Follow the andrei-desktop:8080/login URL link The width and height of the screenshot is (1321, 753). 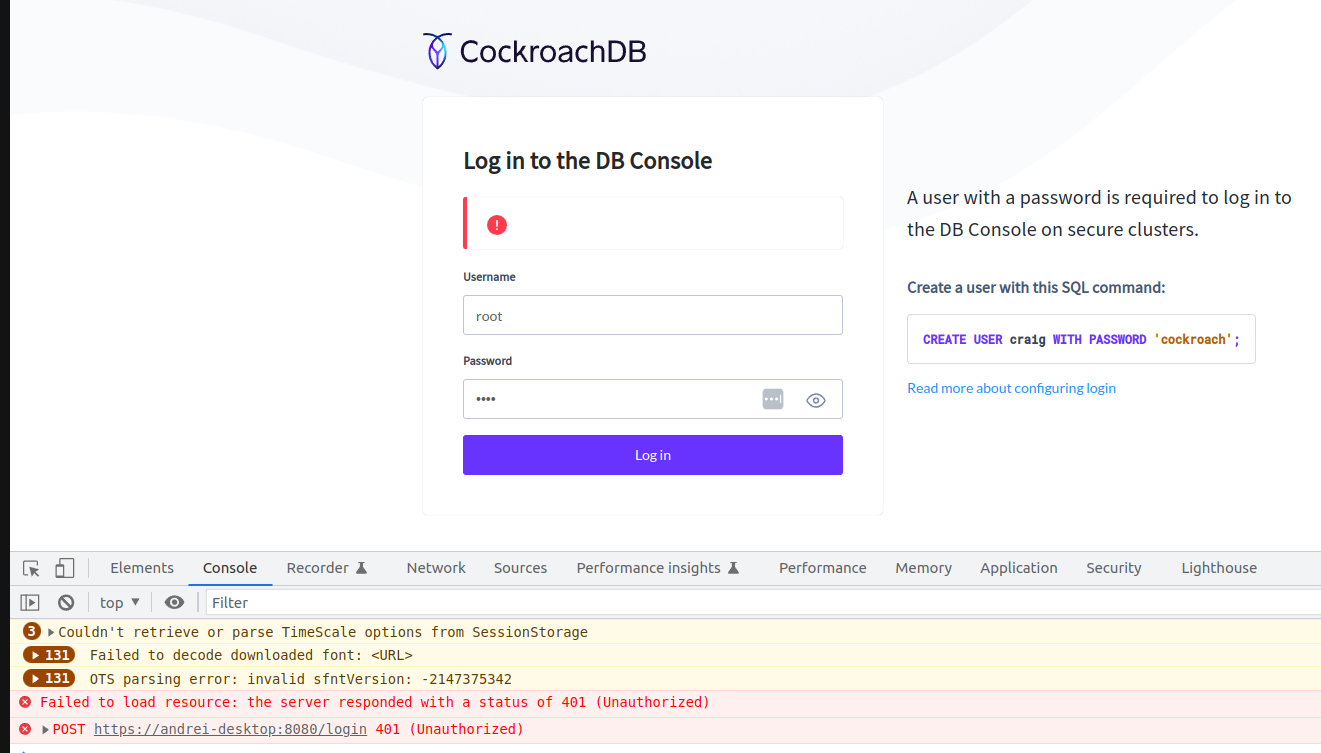click(x=230, y=729)
